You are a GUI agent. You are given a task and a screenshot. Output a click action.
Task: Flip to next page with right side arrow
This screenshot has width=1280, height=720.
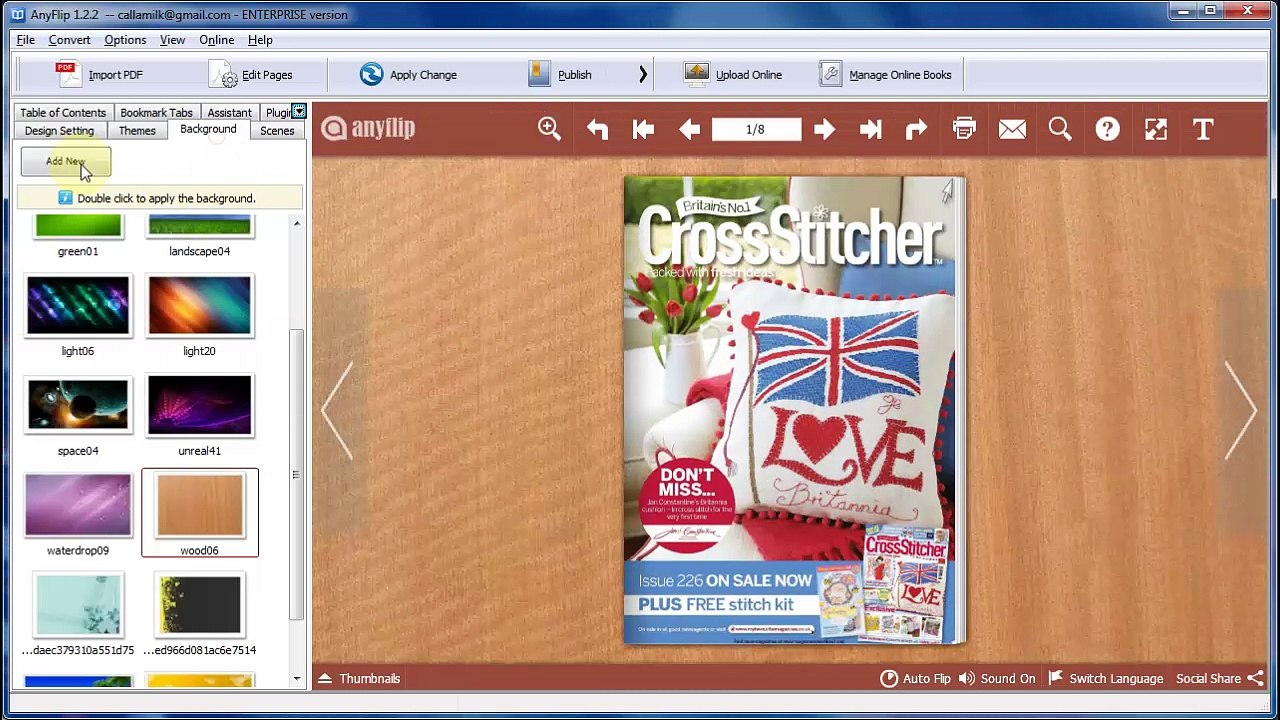click(1241, 410)
